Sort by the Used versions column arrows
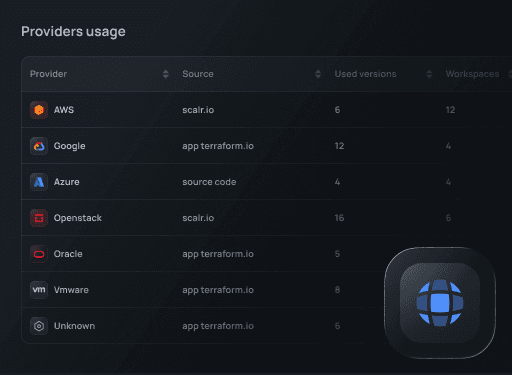Viewport: 512px width, 375px height. [x=429, y=74]
